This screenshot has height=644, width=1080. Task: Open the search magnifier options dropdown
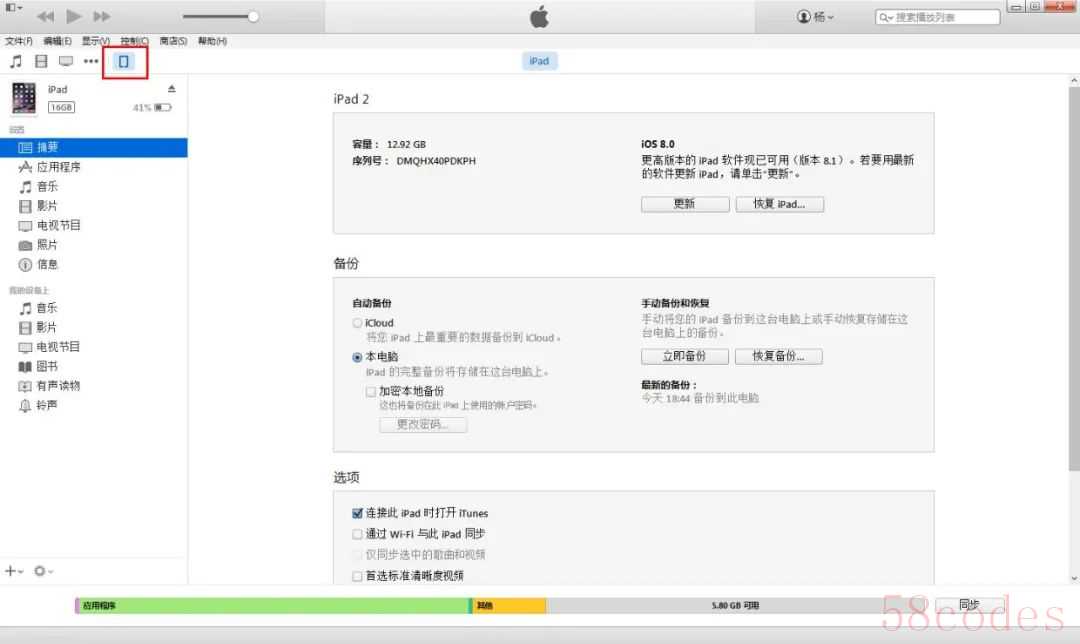(886, 17)
